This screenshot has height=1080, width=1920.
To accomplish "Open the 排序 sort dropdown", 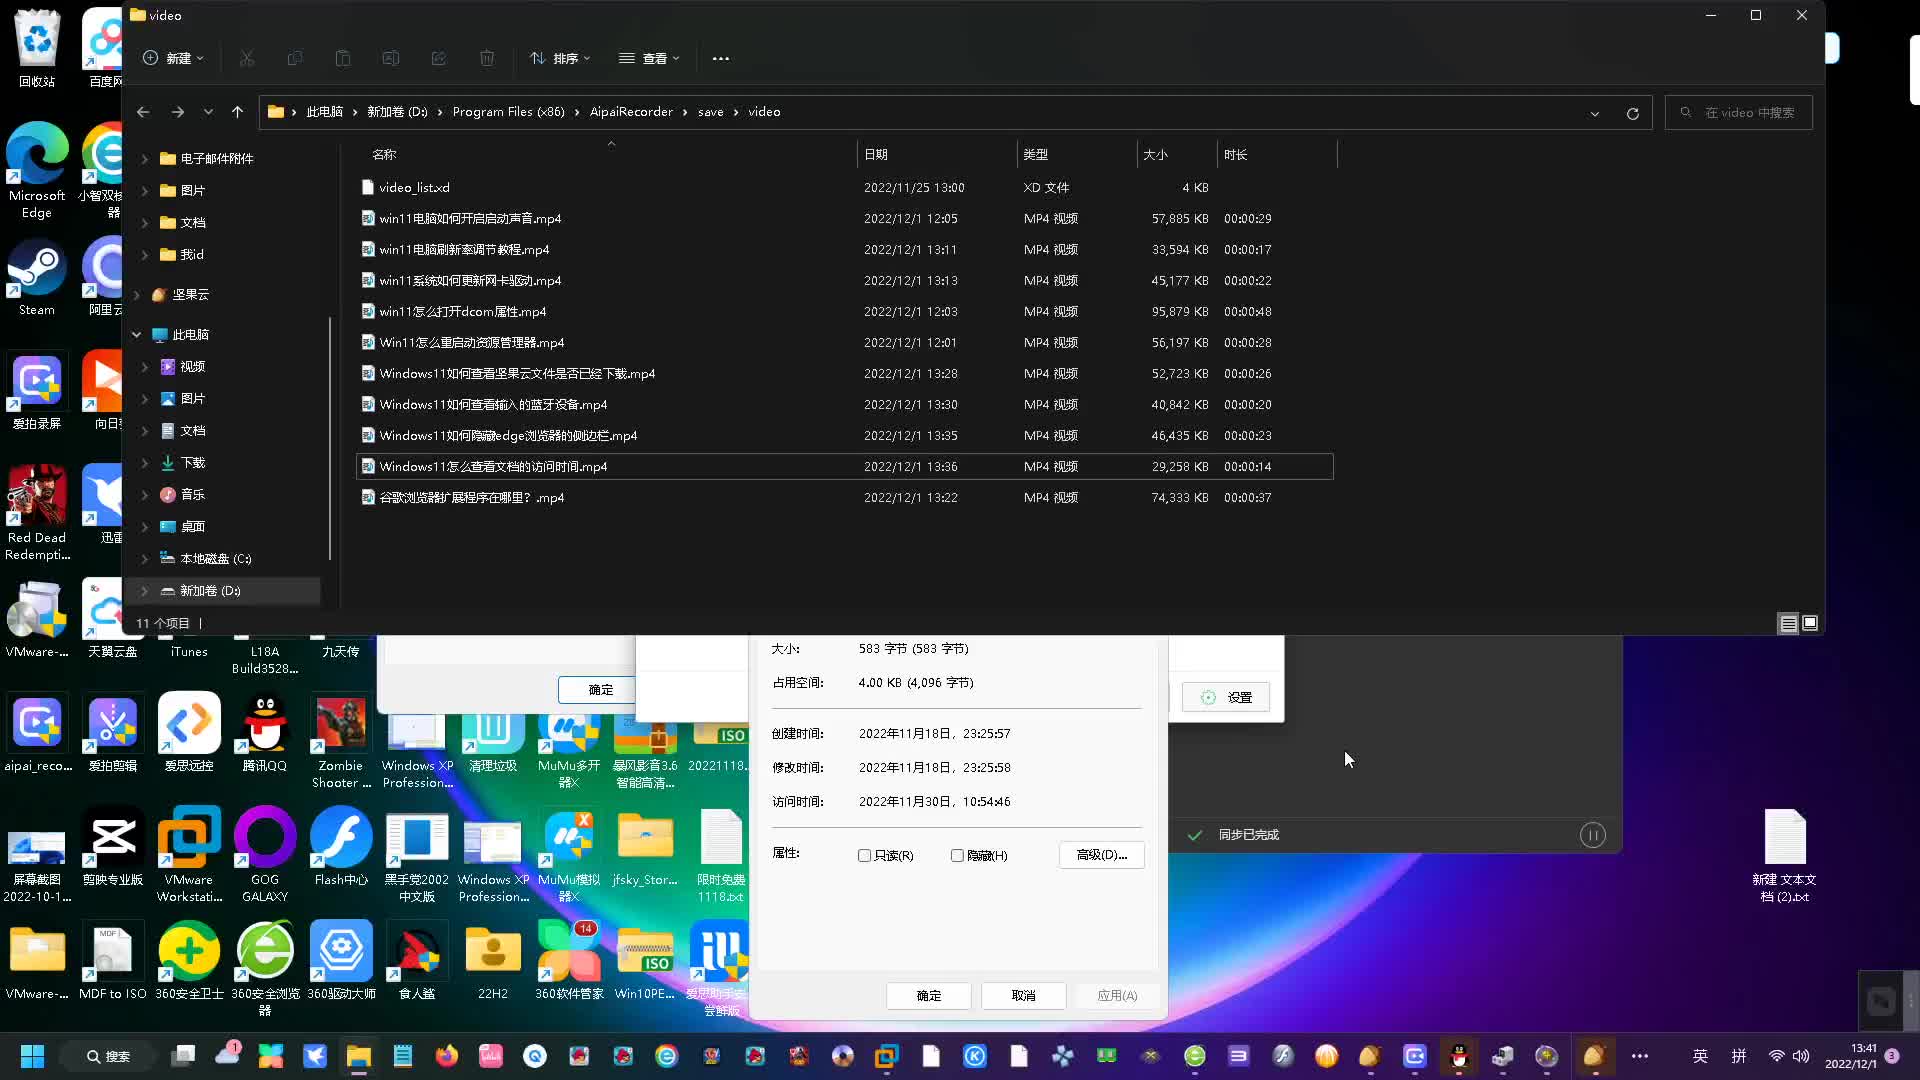I will pyautogui.click(x=560, y=58).
